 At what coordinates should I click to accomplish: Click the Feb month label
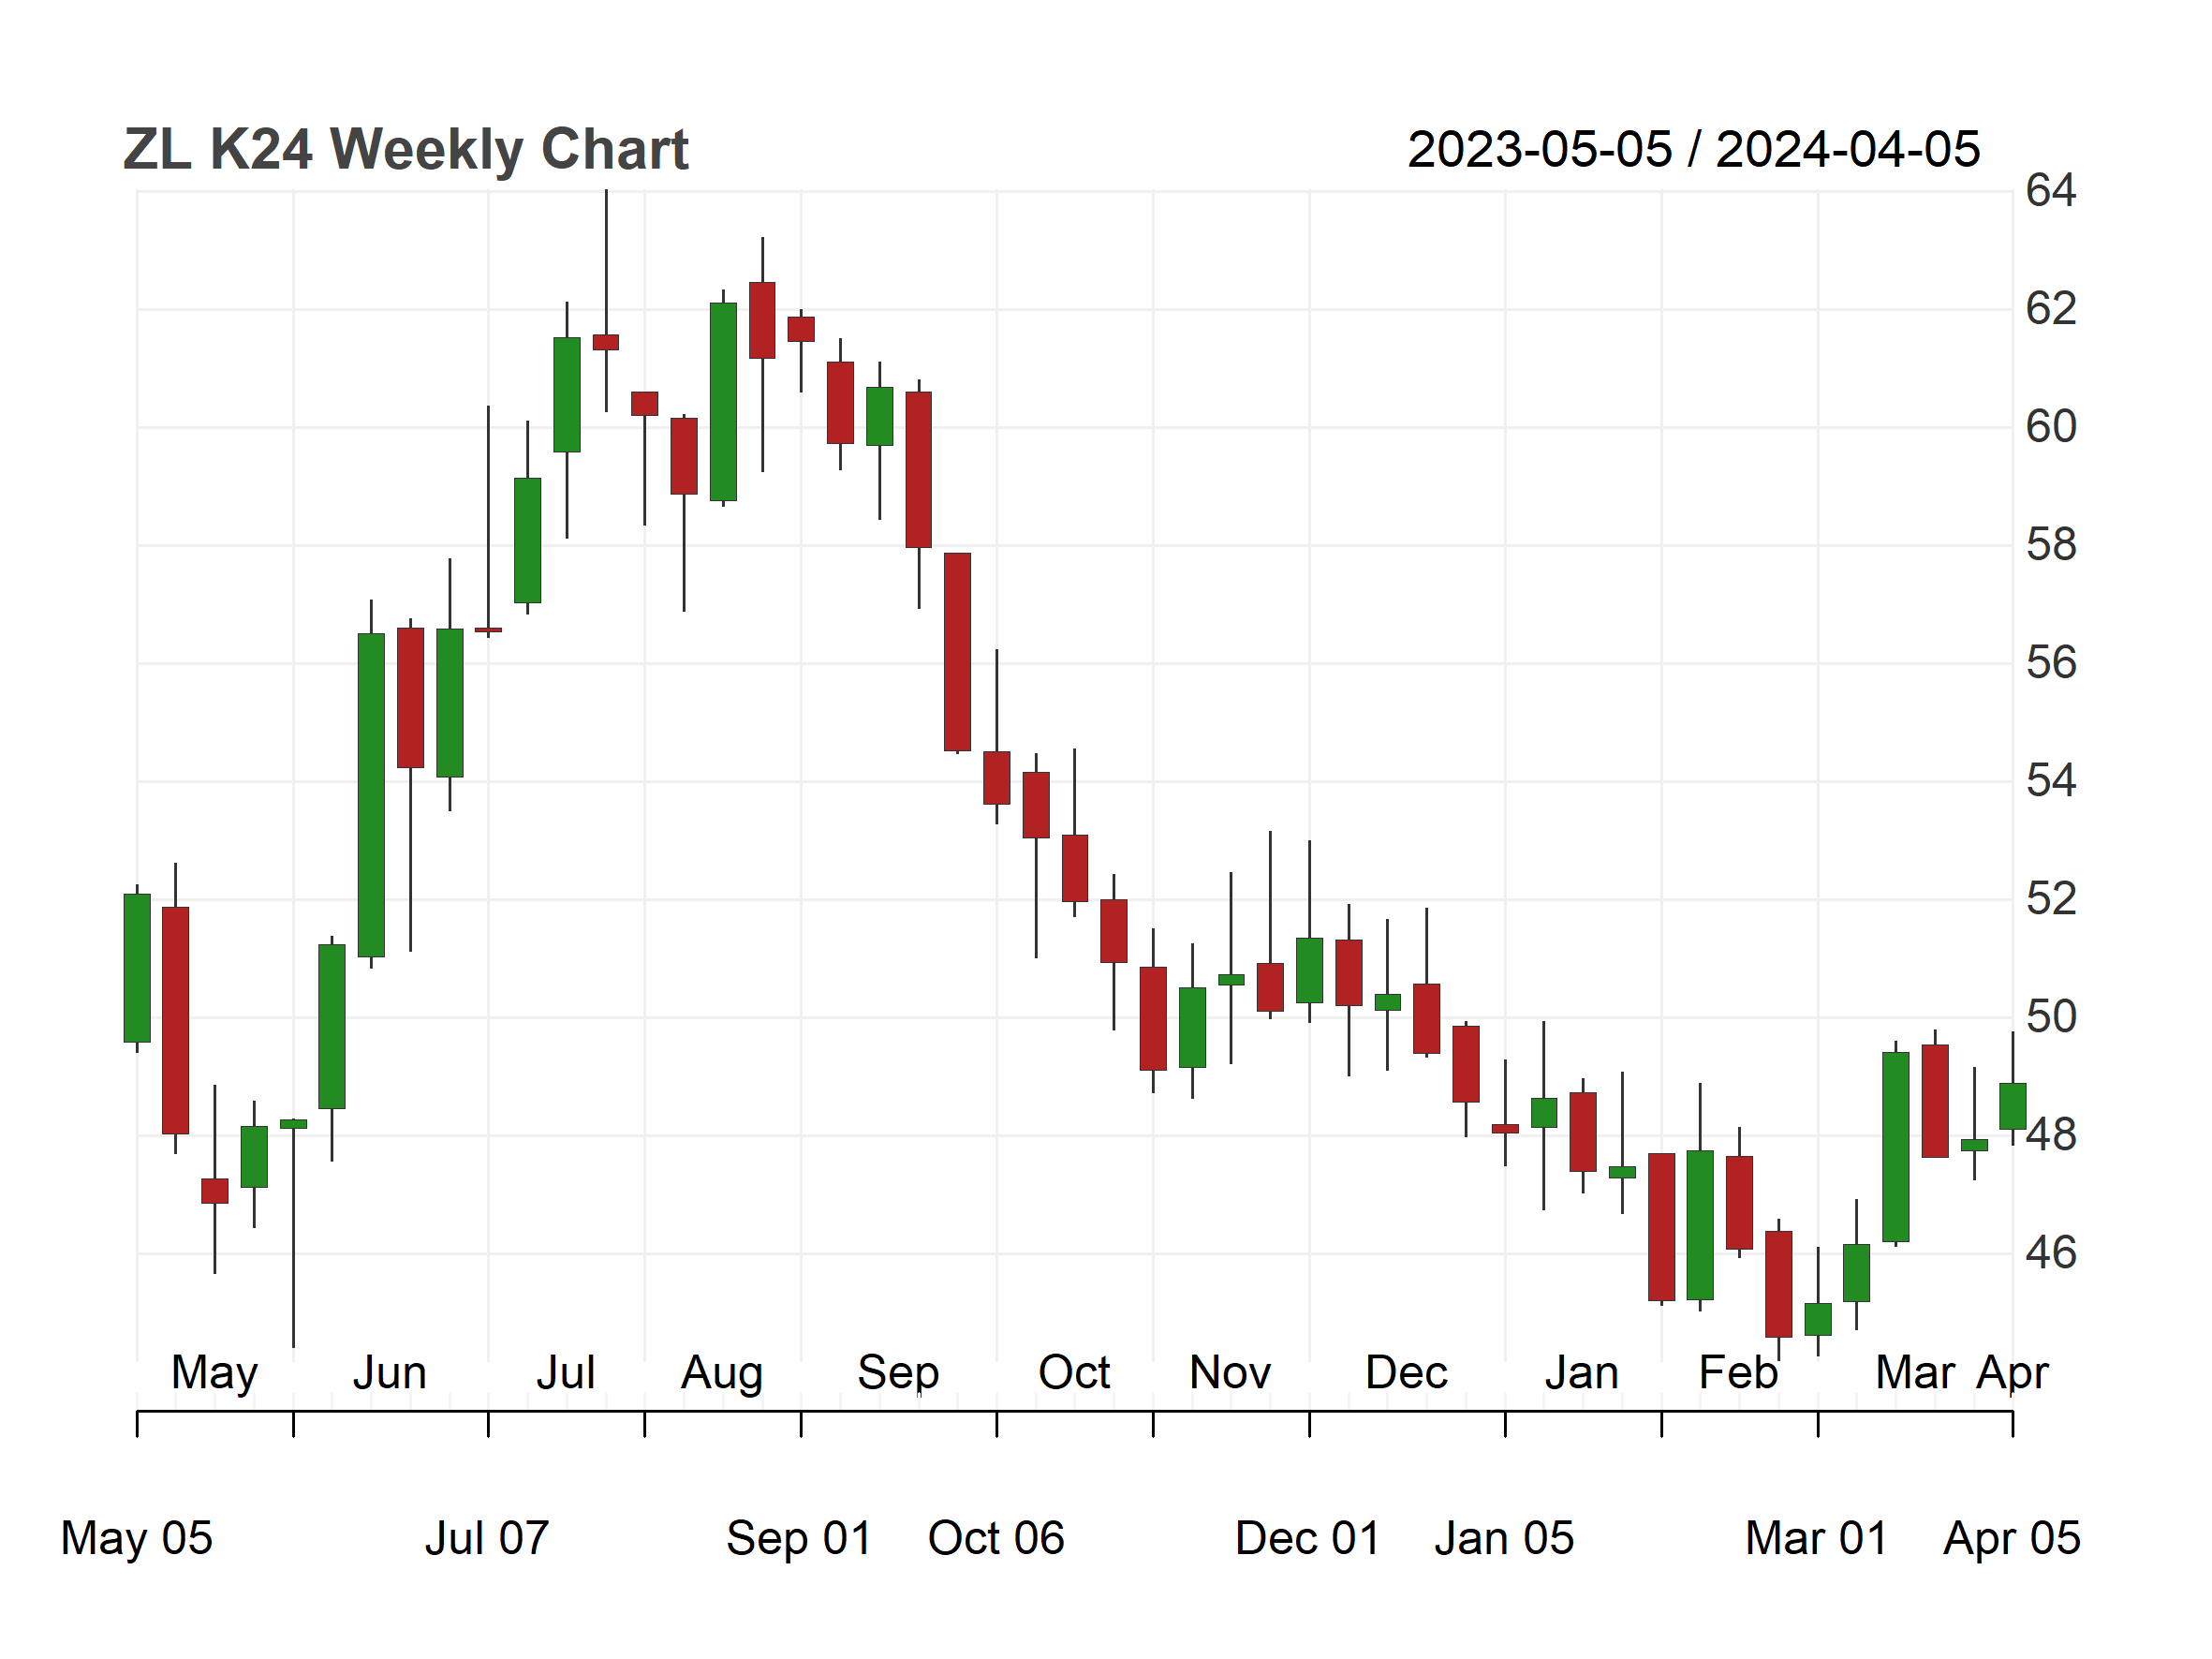coord(1738,1373)
